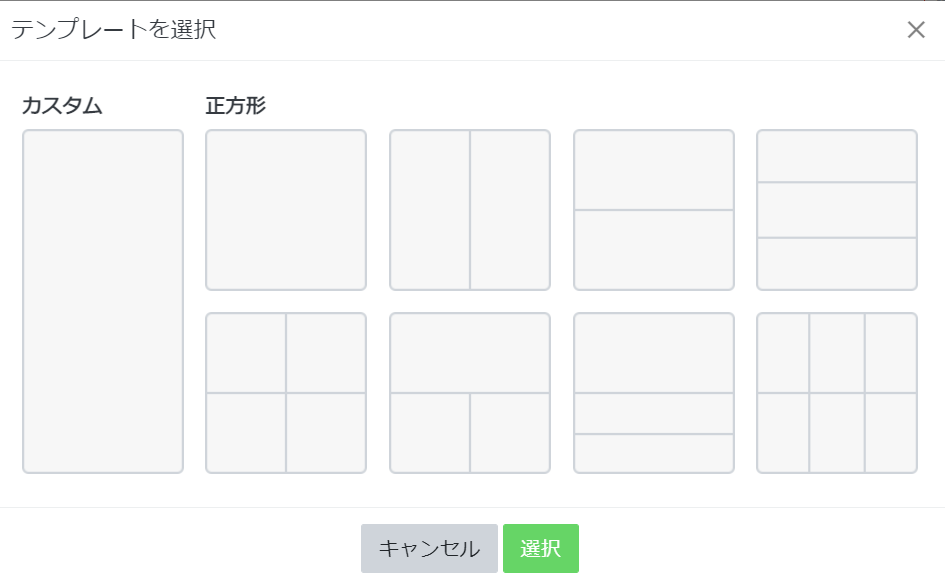Screen dimensions: 945x577
Task: Pick the two vertical columns template
Action: pos(470,210)
